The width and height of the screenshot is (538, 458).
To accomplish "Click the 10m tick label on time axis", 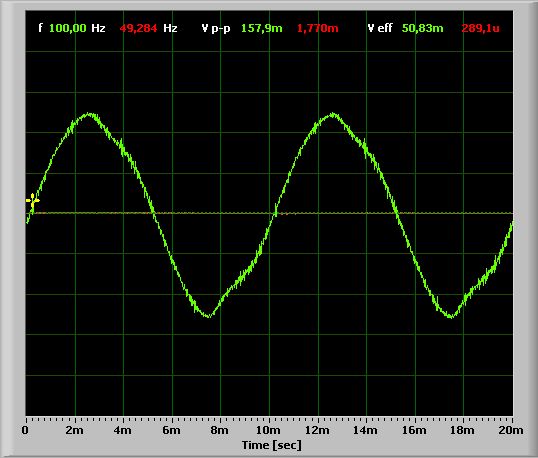I will (268, 430).
